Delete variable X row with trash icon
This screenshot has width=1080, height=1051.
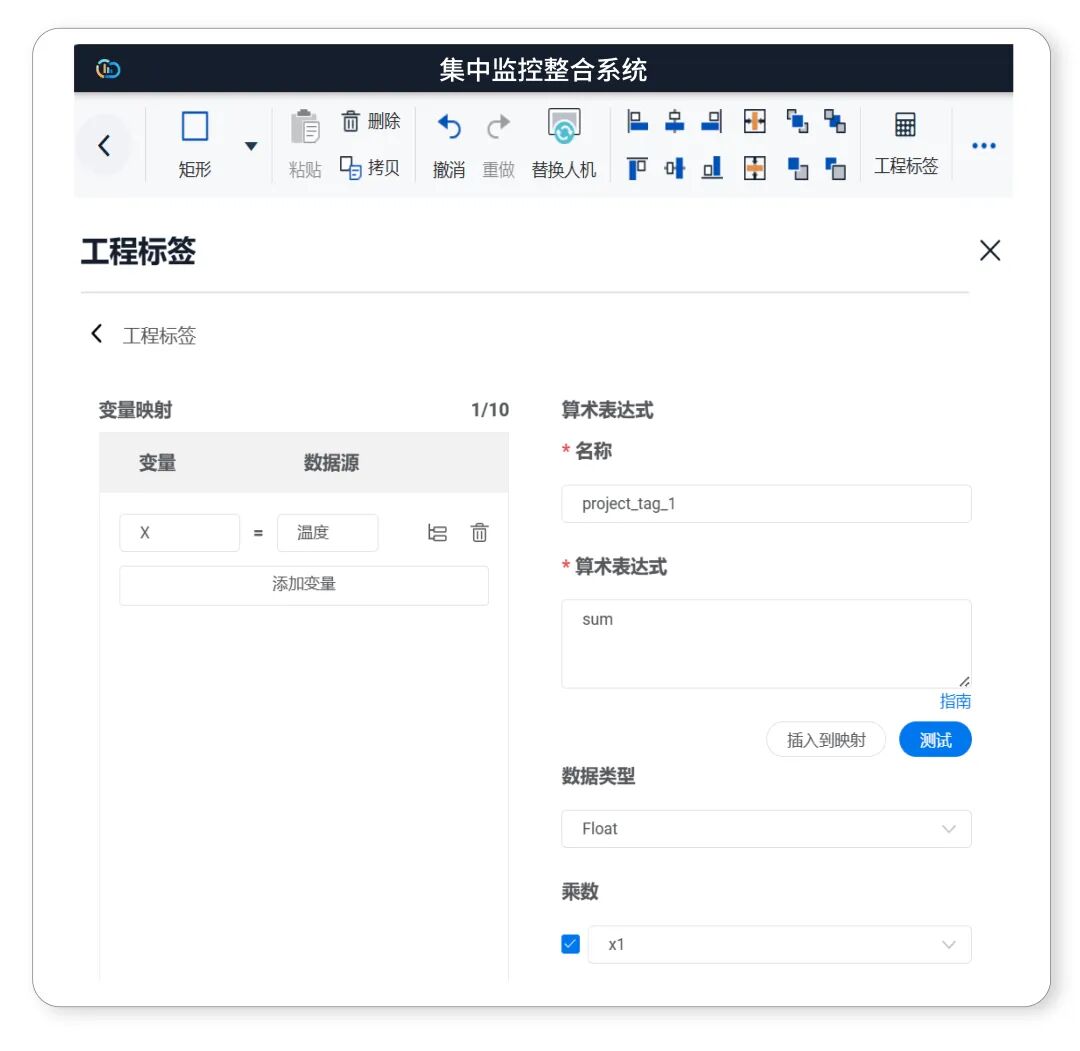click(x=480, y=533)
